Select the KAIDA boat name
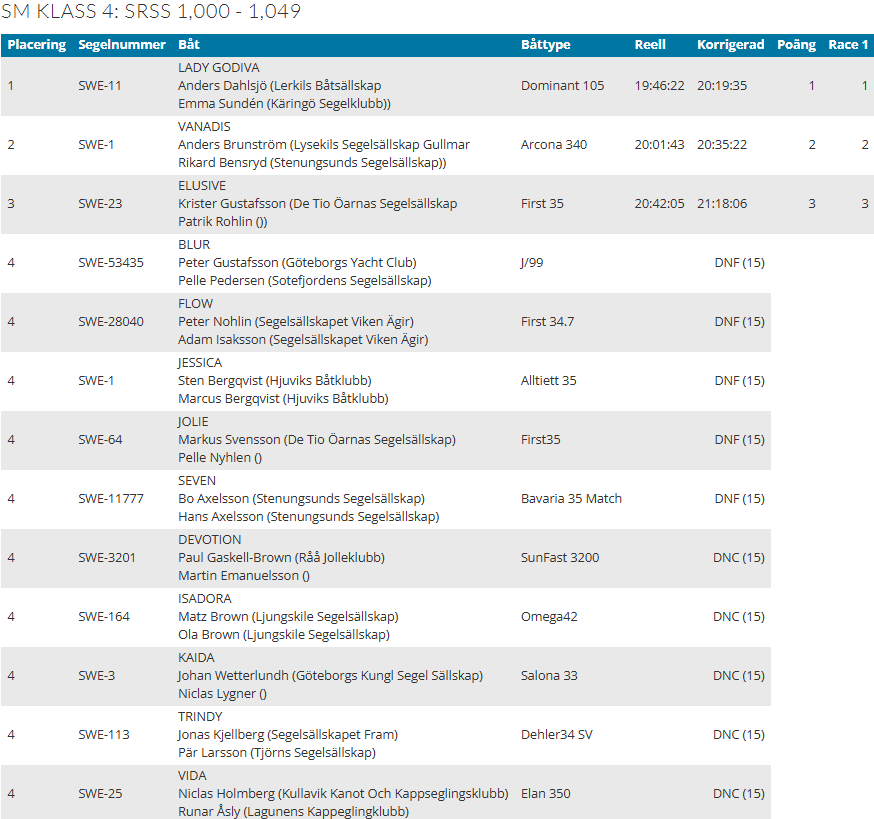Screen dimensions: 874x819 (196, 658)
